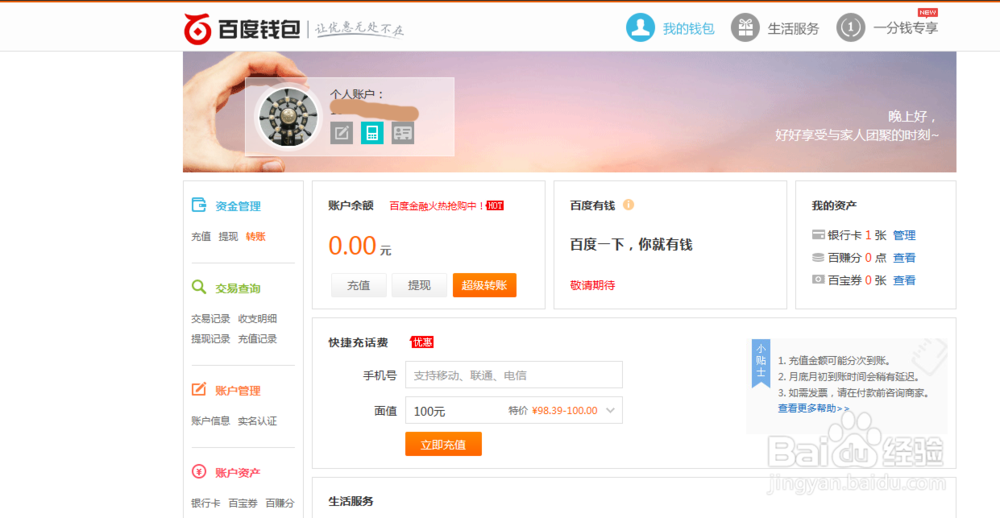Click the profile avatar image

pyautogui.click(x=288, y=117)
